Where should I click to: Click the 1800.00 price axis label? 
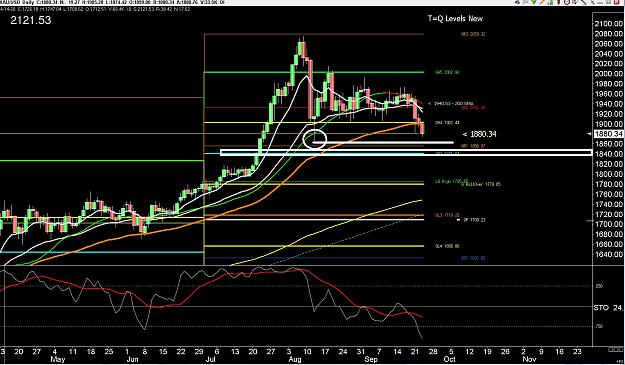[609, 174]
